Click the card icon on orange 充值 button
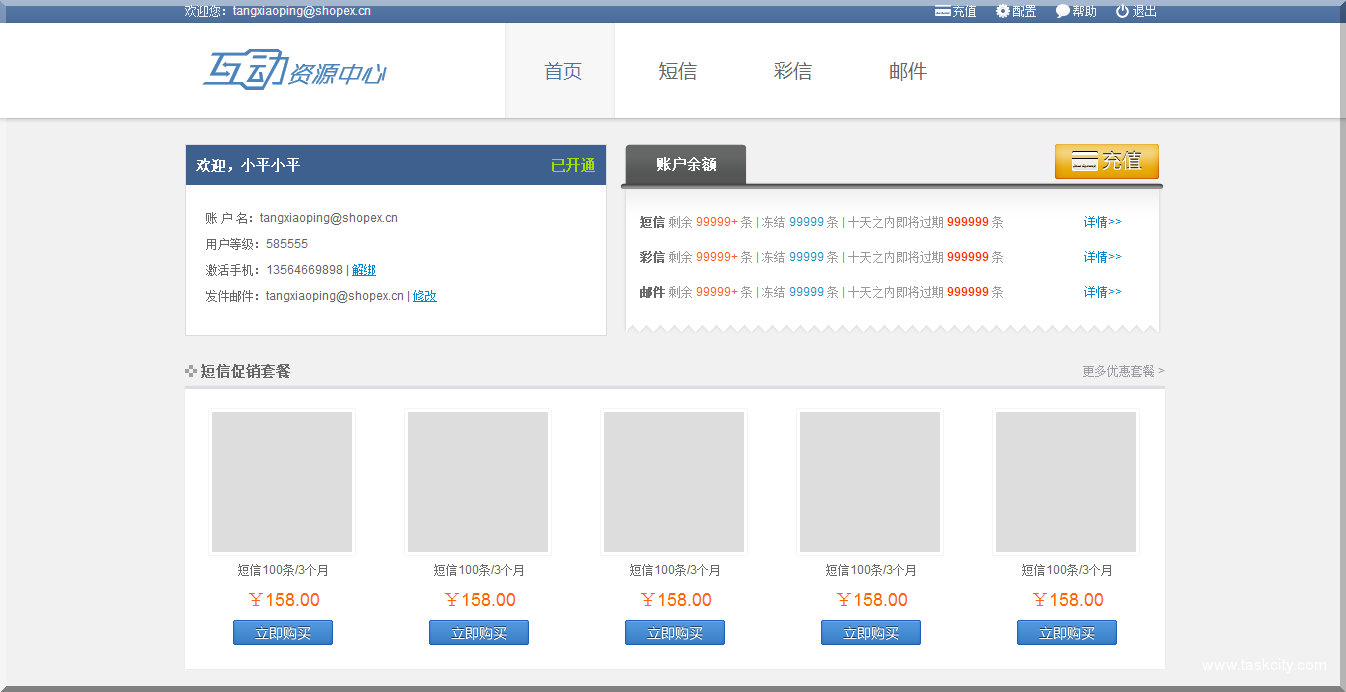Screen dimensions: 1346x692 click(1084, 161)
